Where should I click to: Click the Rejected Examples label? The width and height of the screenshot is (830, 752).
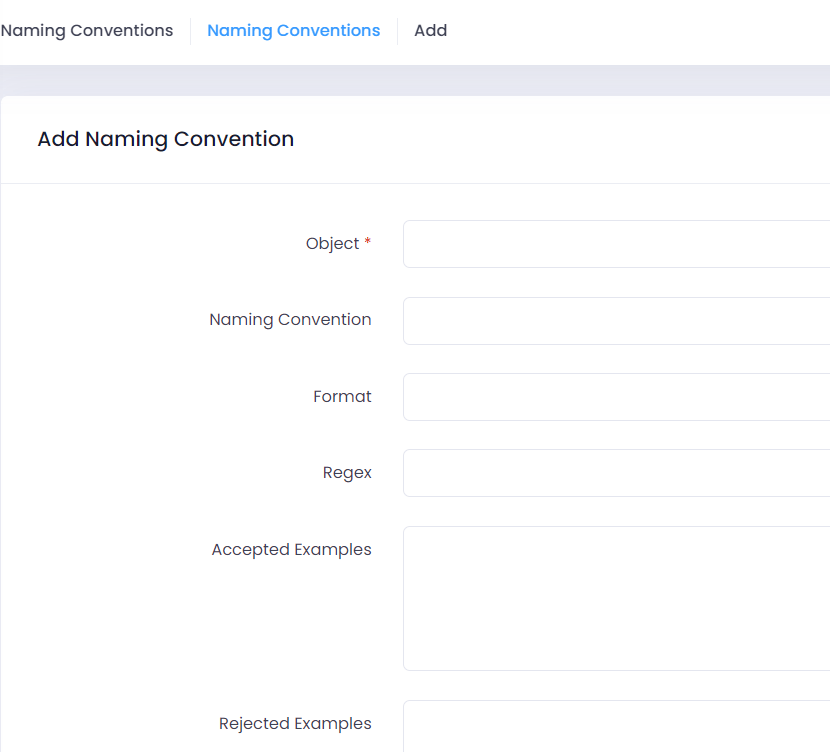point(295,723)
